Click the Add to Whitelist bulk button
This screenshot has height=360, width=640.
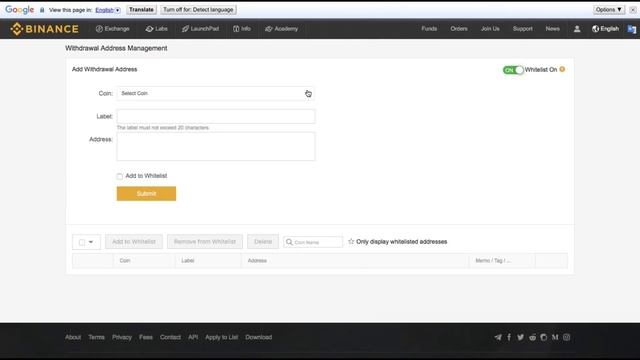(134, 242)
